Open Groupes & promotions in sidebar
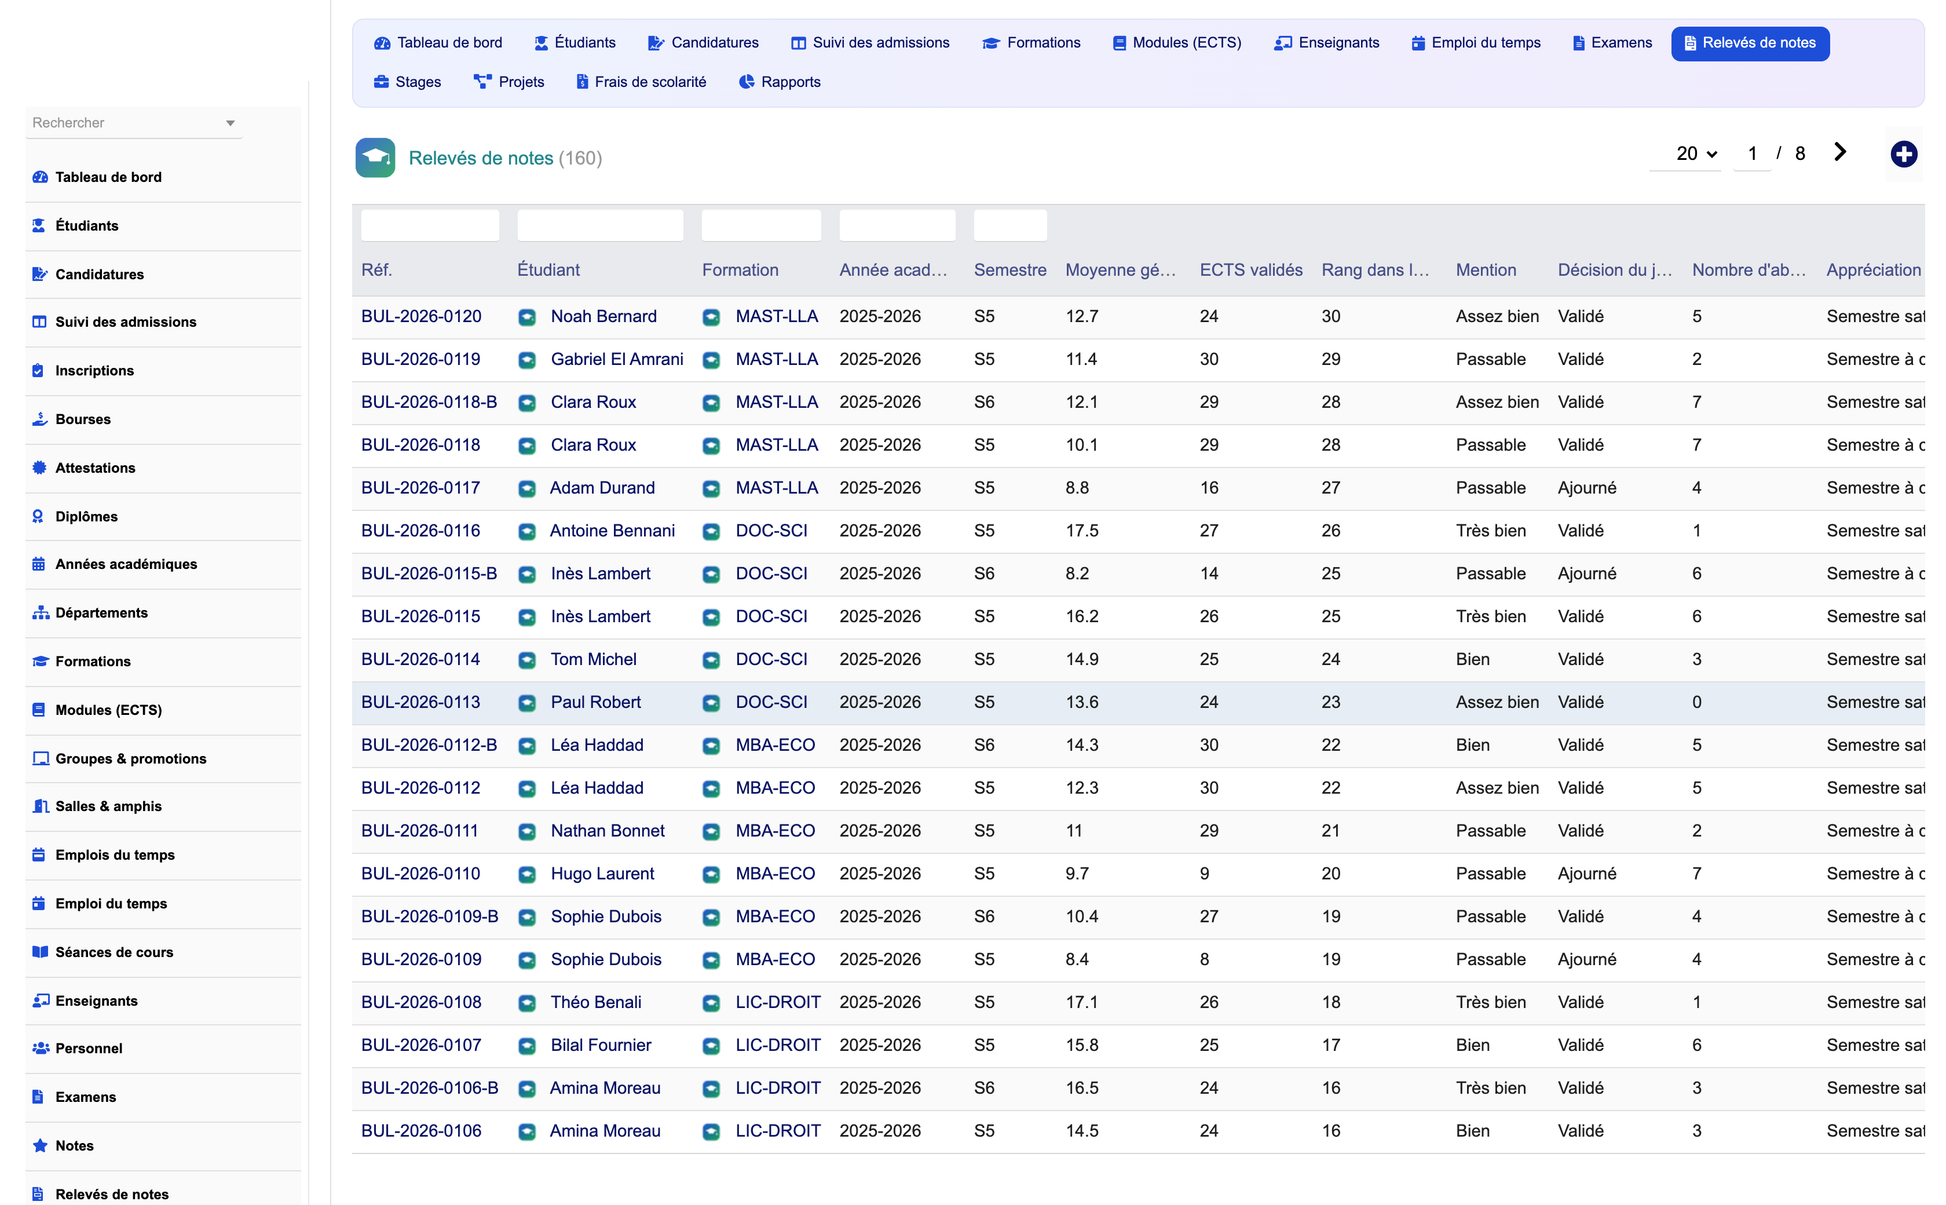The image size is (1946, 1205). click(131, 759)
